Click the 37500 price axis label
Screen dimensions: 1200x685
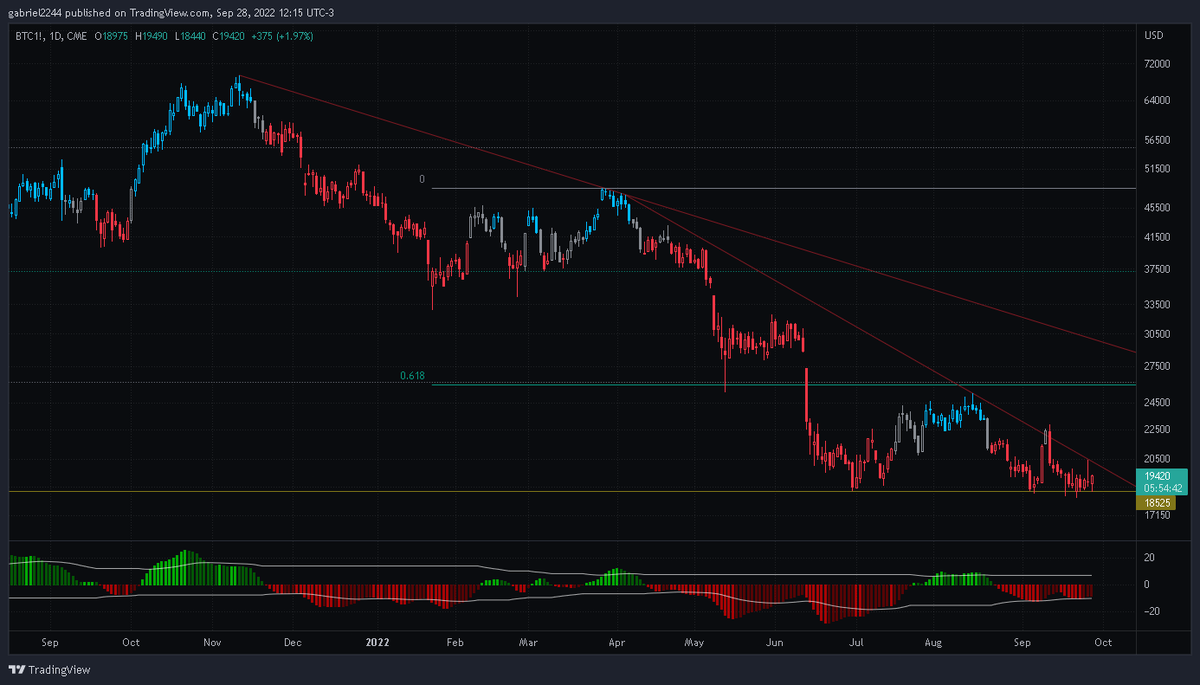1157,269
